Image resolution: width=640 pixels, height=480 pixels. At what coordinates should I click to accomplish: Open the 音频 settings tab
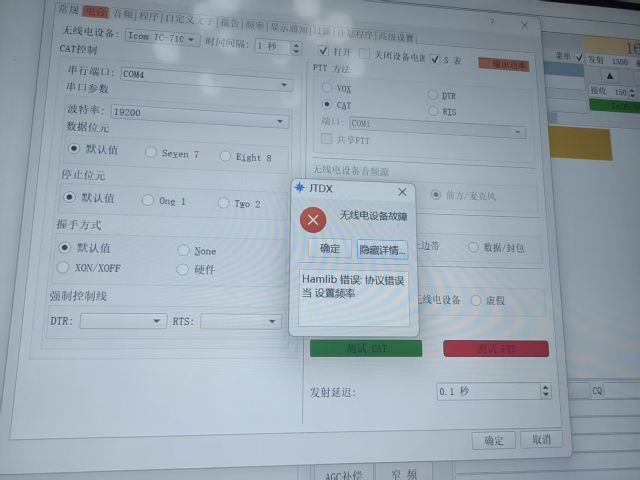(122, 14)
